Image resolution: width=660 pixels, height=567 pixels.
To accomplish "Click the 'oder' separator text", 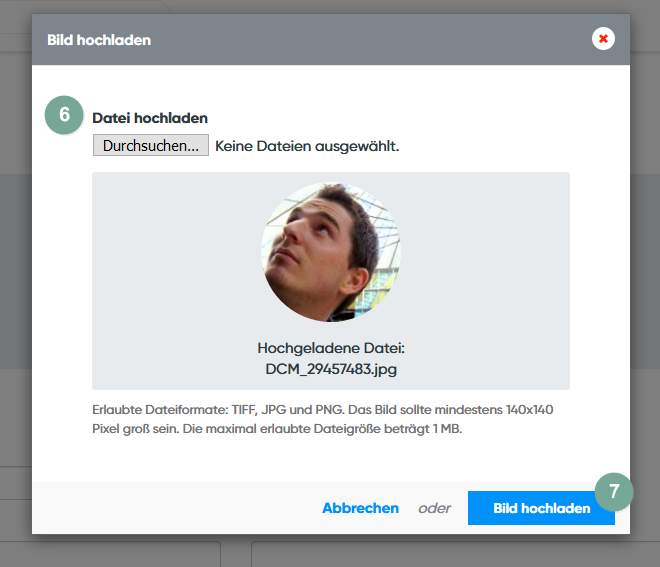I will click(x=434, y=508).
